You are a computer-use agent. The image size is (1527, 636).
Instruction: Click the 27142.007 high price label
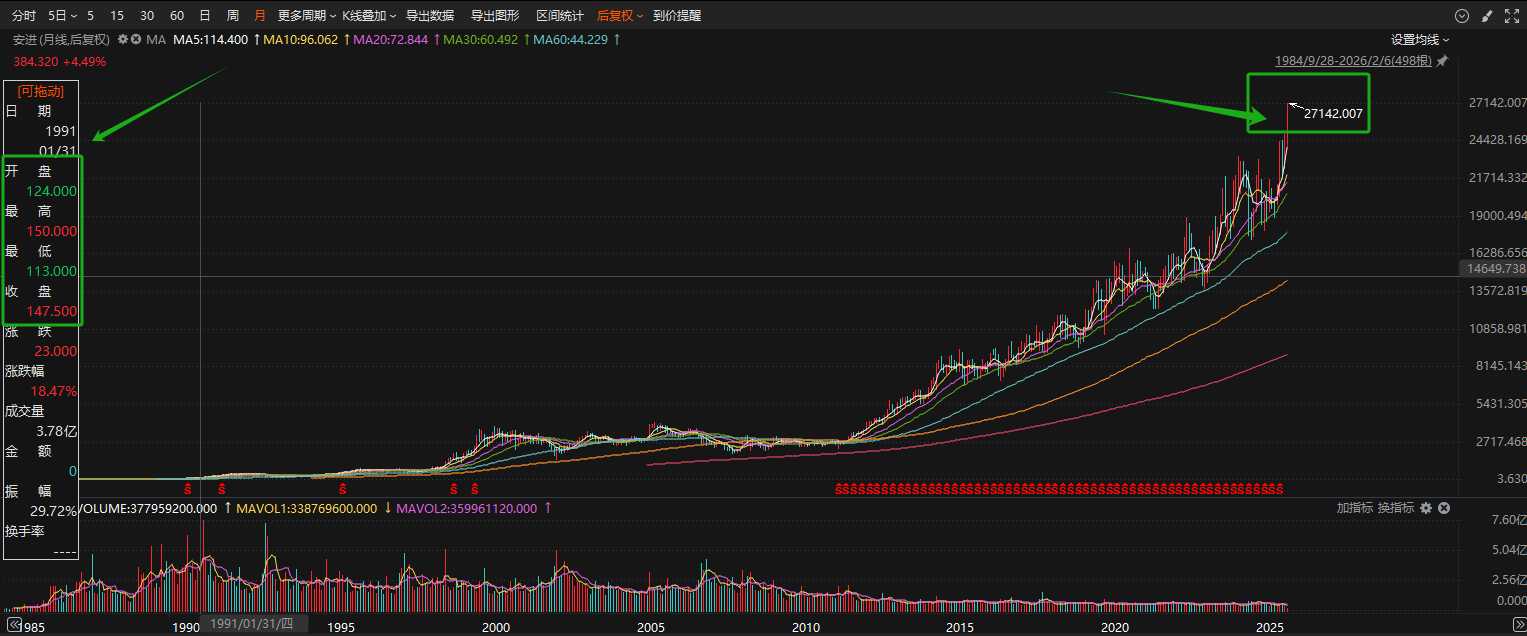1333,114
